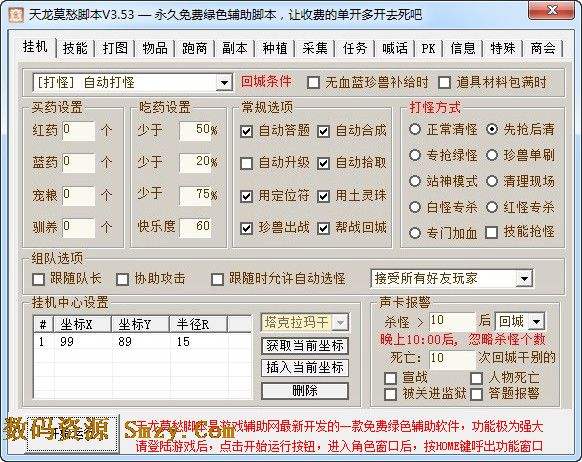Click the 杀怪 count input field
Image resolution: width=582 pixels, height=462 pixels.
point(452,321)
